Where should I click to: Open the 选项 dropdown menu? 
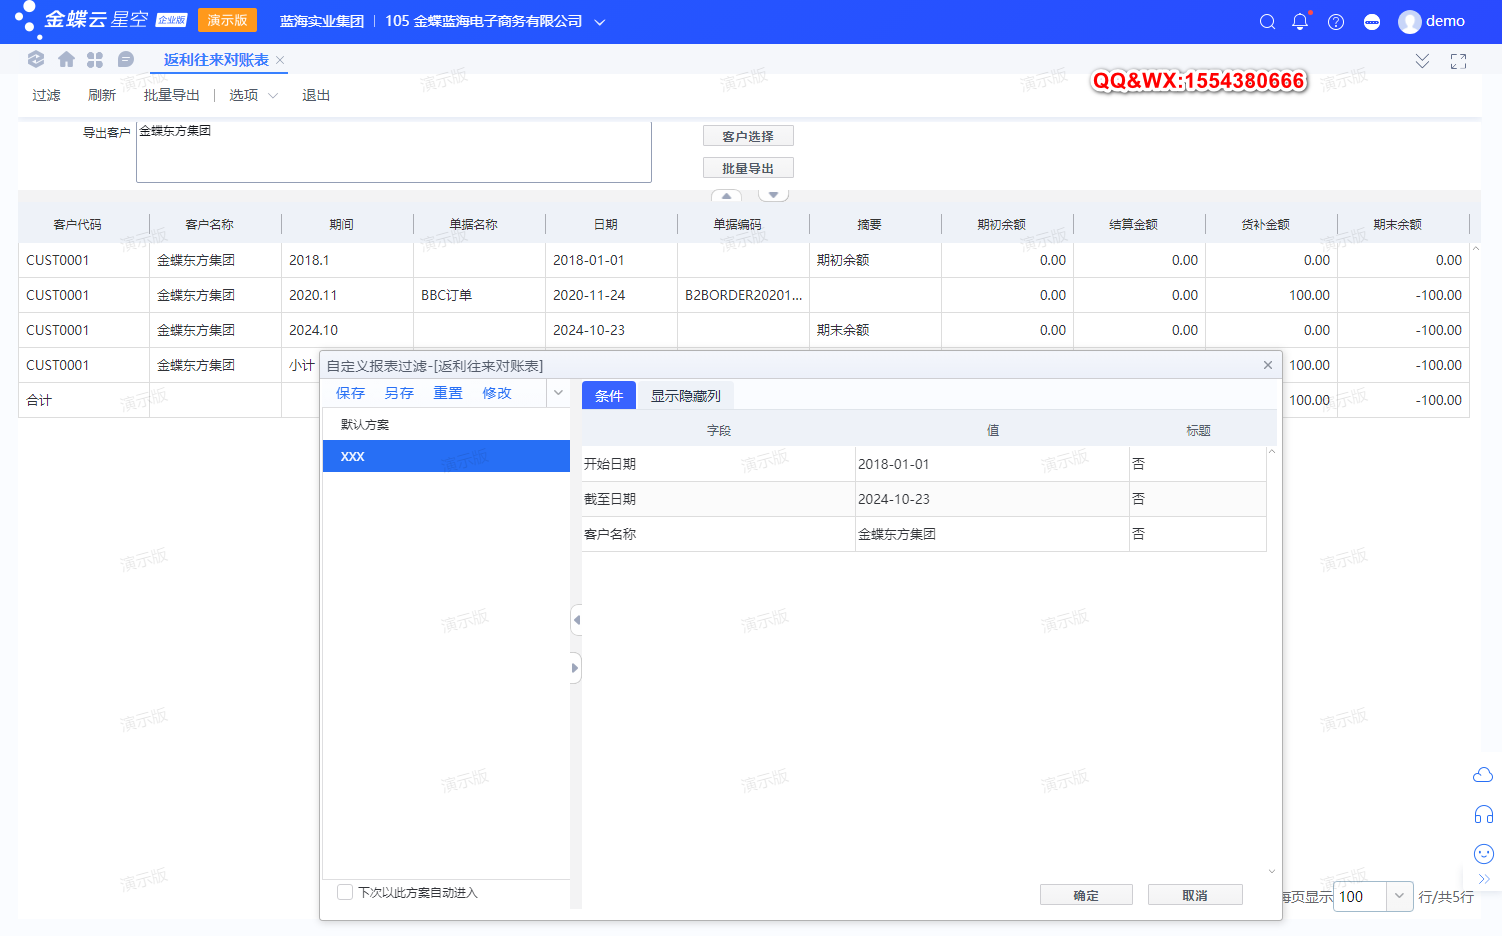click(253, 95)
